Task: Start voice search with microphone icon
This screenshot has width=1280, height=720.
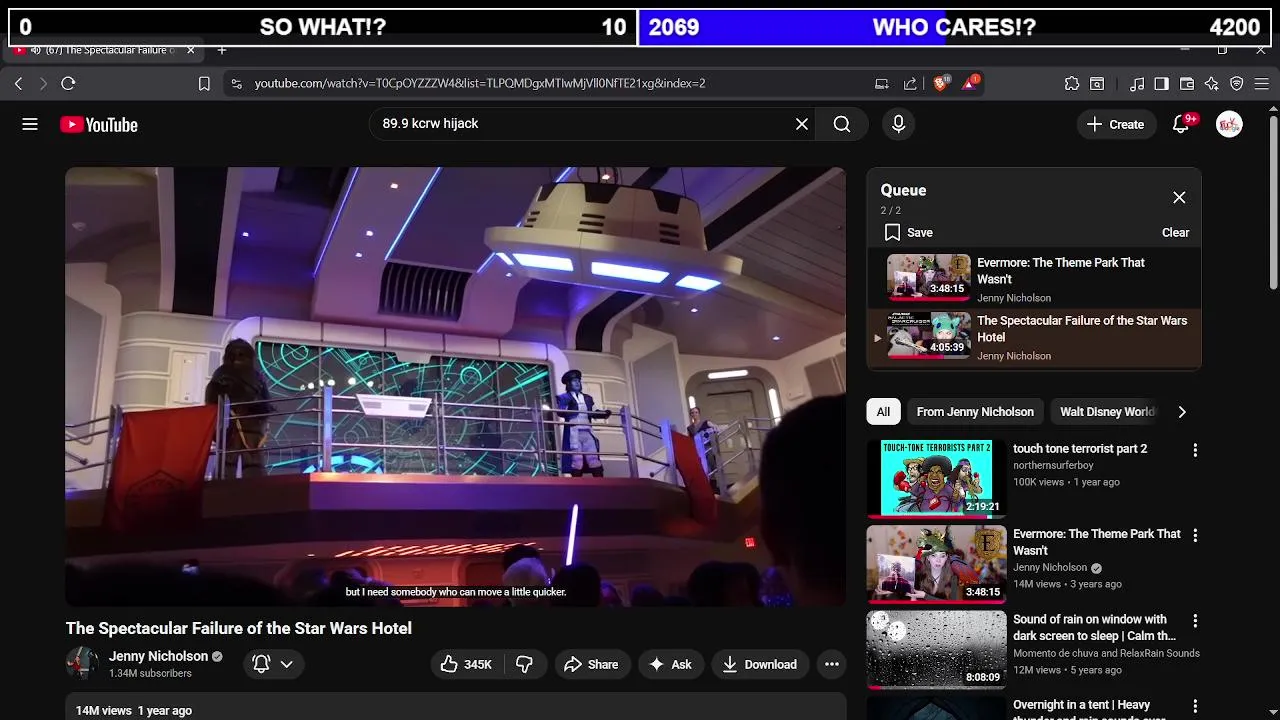Action: pos(898,124)
